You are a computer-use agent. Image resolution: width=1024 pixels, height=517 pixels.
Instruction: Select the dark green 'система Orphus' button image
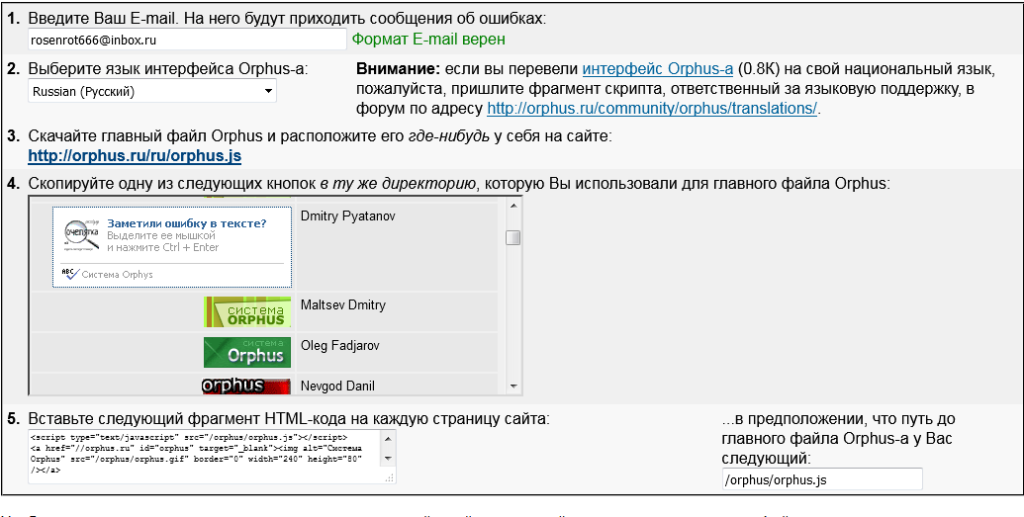tap(247, 352)
